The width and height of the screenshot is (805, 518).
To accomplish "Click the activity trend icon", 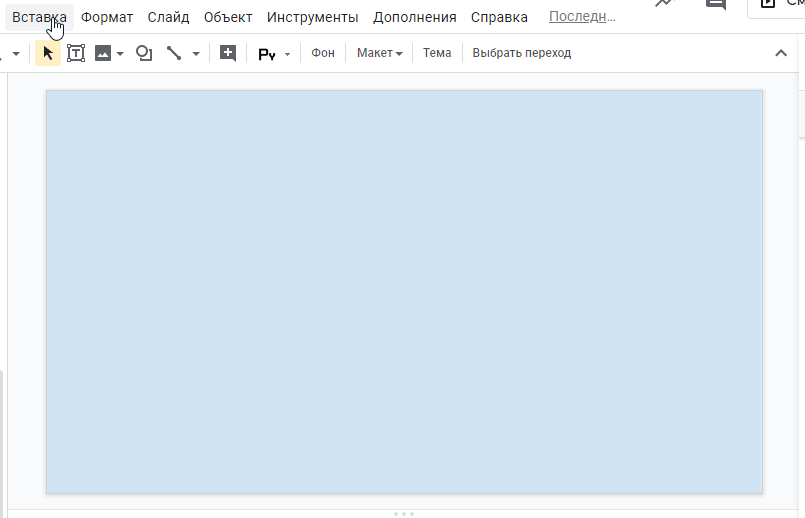I will [x=665, y=4].
